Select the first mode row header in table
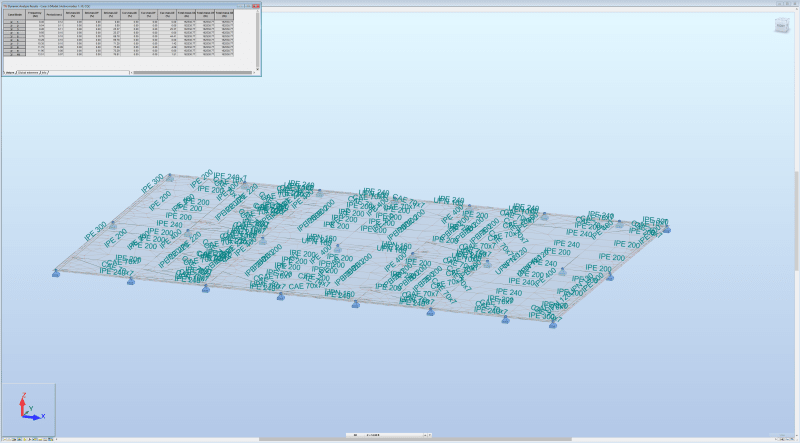Viewport: 800px width, 443px height. [15, 22]
